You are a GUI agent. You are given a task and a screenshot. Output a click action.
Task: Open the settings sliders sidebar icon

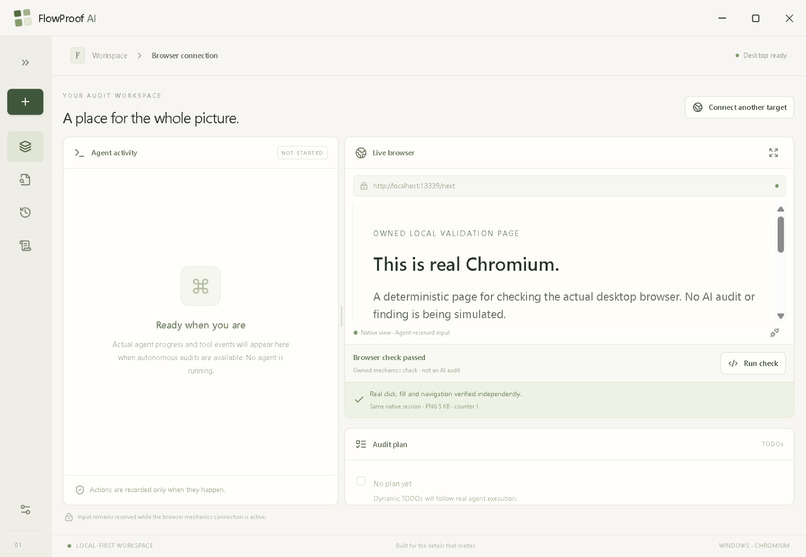point(25,509)
